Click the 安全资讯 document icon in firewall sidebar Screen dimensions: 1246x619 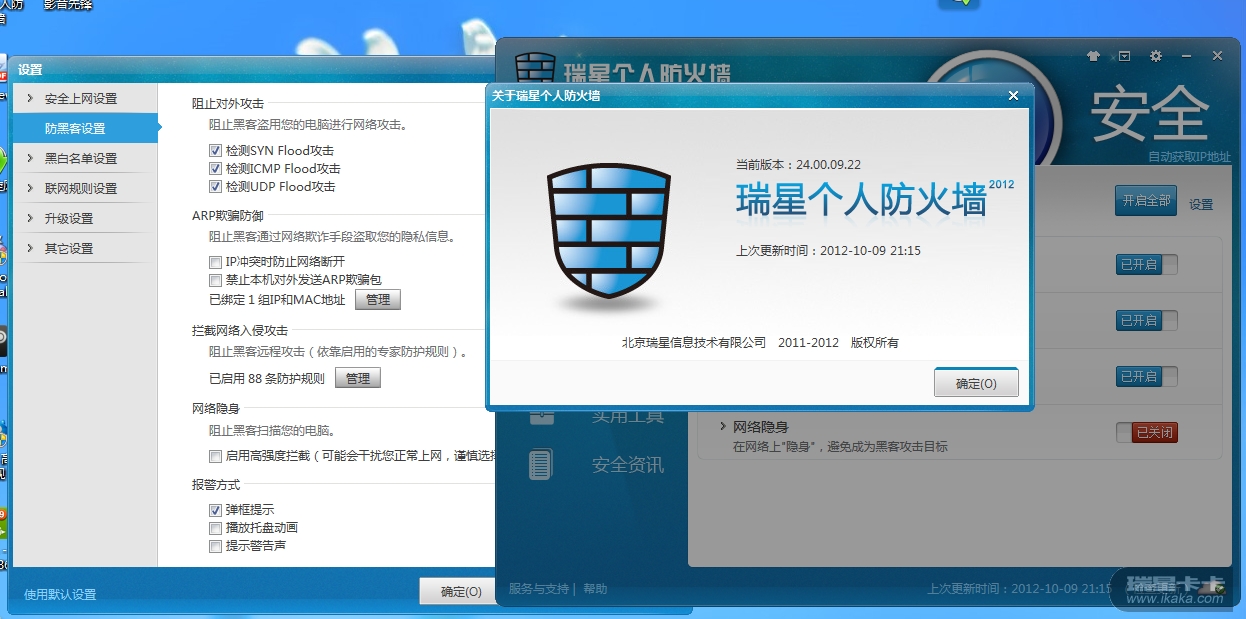[x=541, y=465]
